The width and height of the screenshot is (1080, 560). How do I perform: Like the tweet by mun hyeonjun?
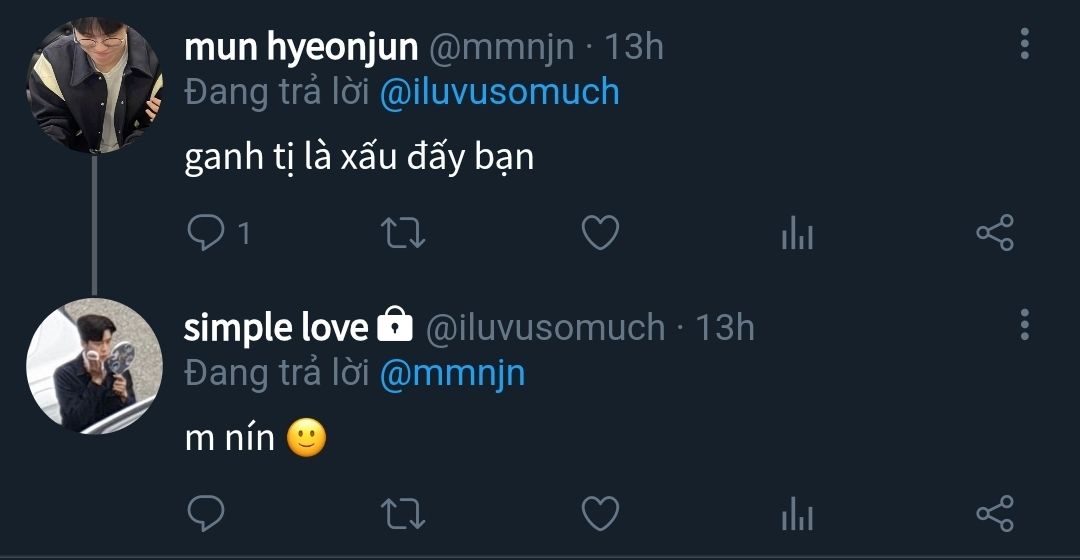click(x=600, y=233)
